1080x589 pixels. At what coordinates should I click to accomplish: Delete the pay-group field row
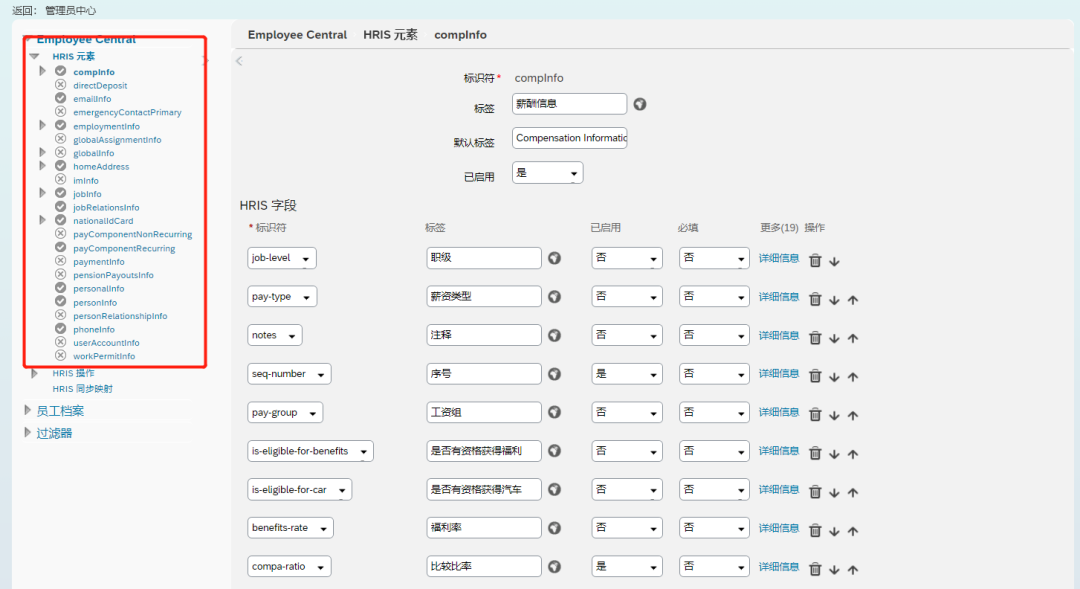815,415
